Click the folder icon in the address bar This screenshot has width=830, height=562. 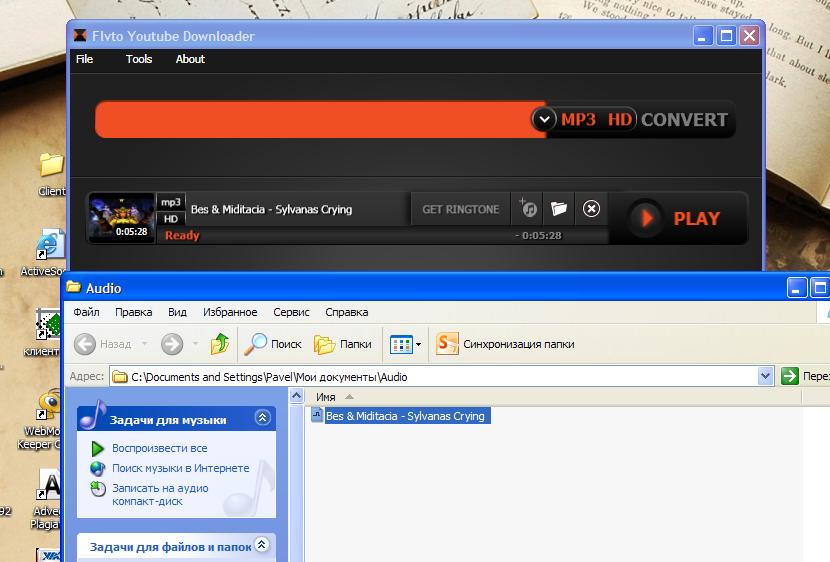120,377
